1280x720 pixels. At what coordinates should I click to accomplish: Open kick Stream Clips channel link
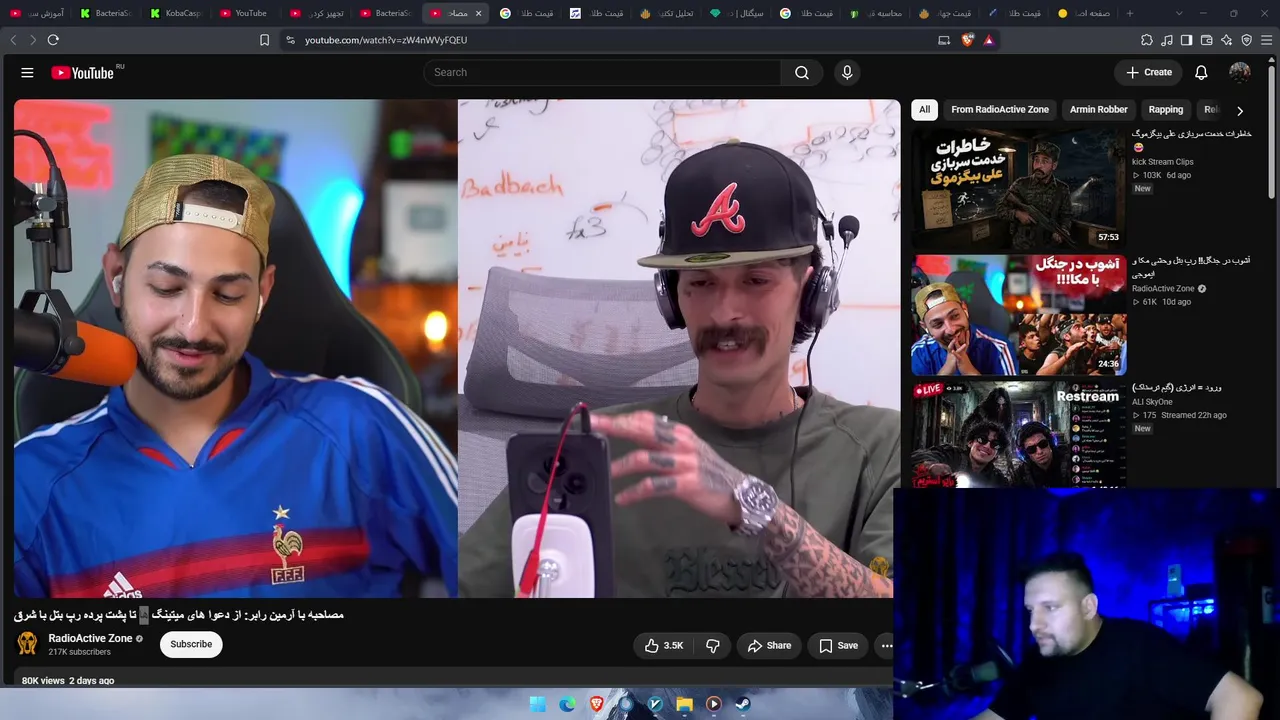pyautogui.click(x=1162, y=162)
